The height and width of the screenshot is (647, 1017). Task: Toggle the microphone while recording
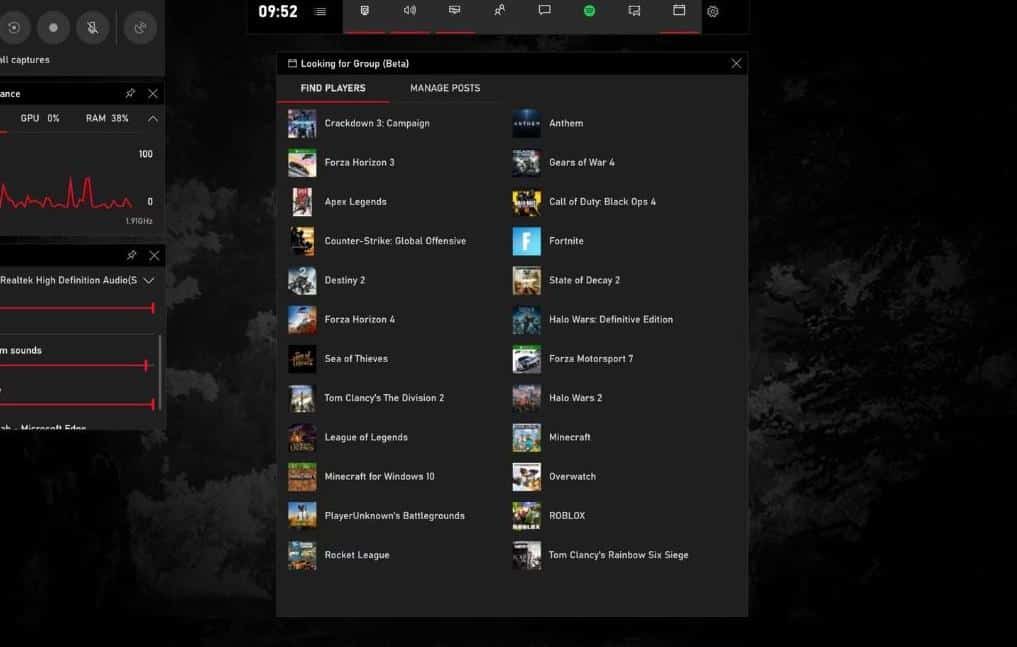pyautogui.click(x=93, y=28)
